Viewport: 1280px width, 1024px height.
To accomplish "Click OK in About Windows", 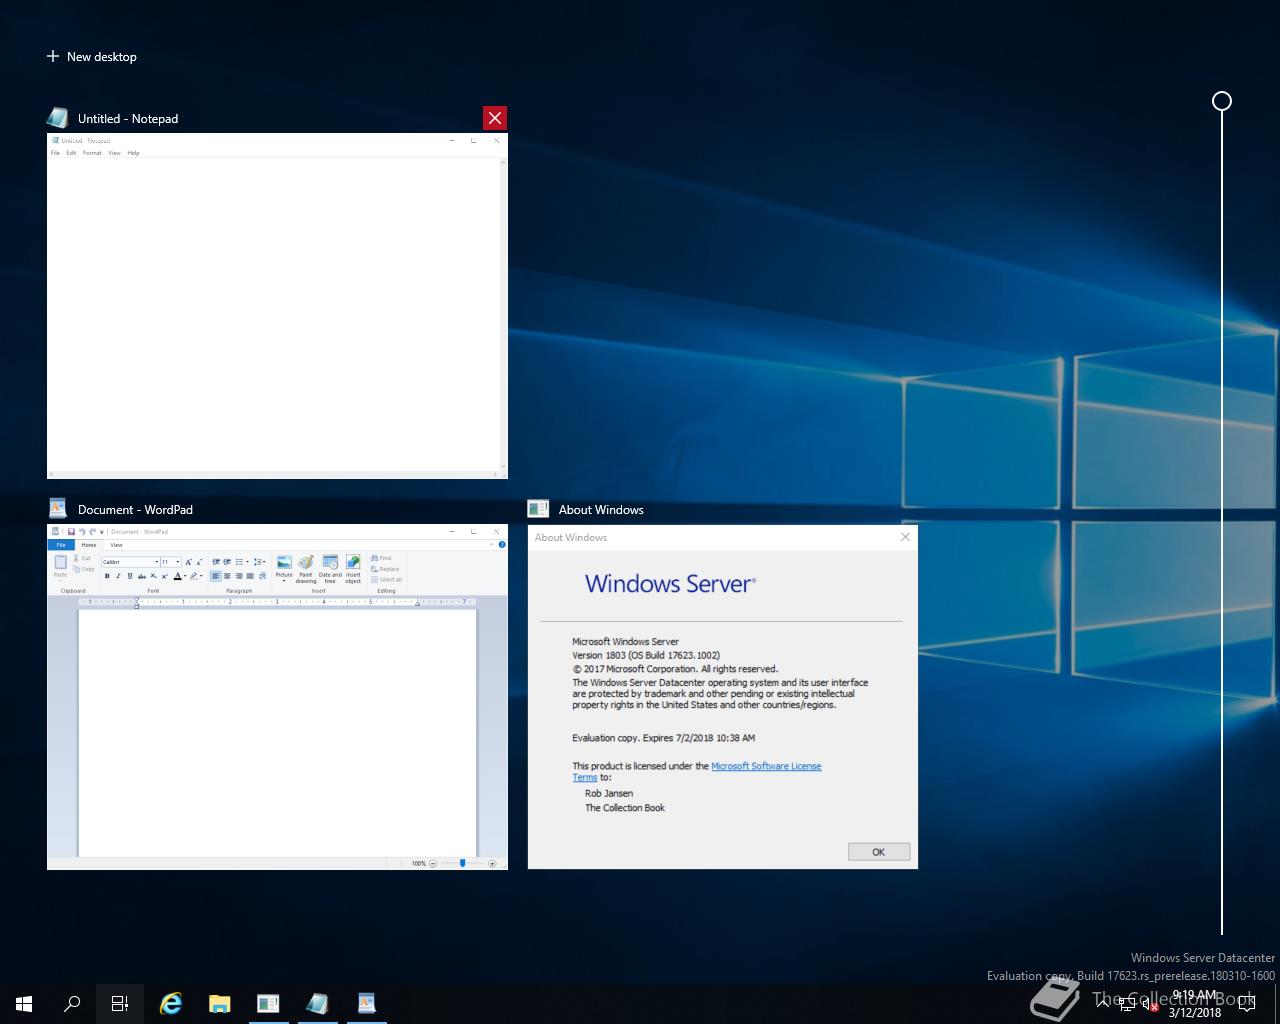I will pyautogui.click(x=879, y=852).
